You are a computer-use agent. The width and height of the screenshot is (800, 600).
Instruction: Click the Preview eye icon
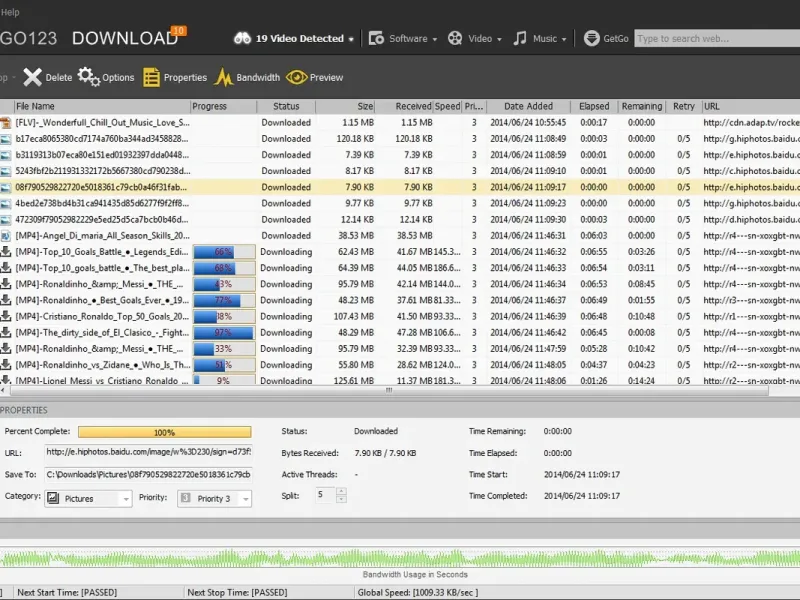(x=296, y=78)
